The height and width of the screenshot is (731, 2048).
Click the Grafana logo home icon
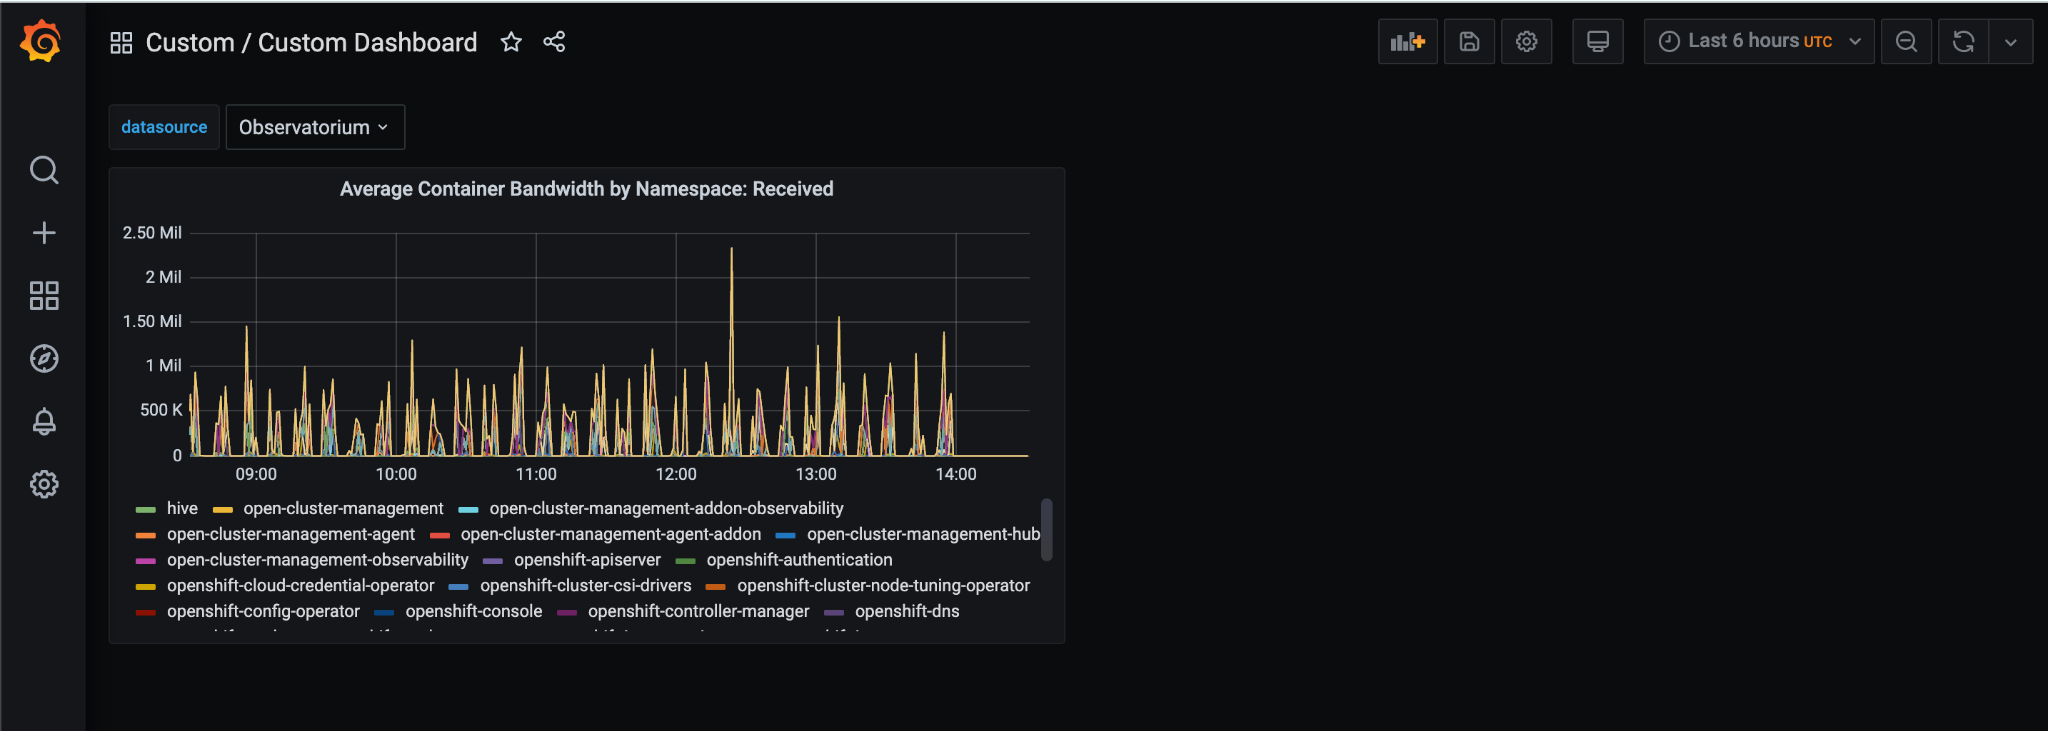click(x=42, y=42)
